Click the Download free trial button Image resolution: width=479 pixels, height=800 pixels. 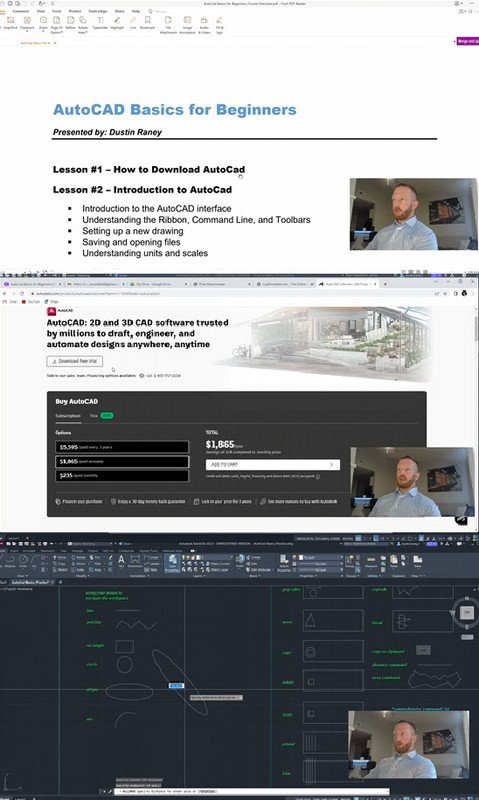74,361
